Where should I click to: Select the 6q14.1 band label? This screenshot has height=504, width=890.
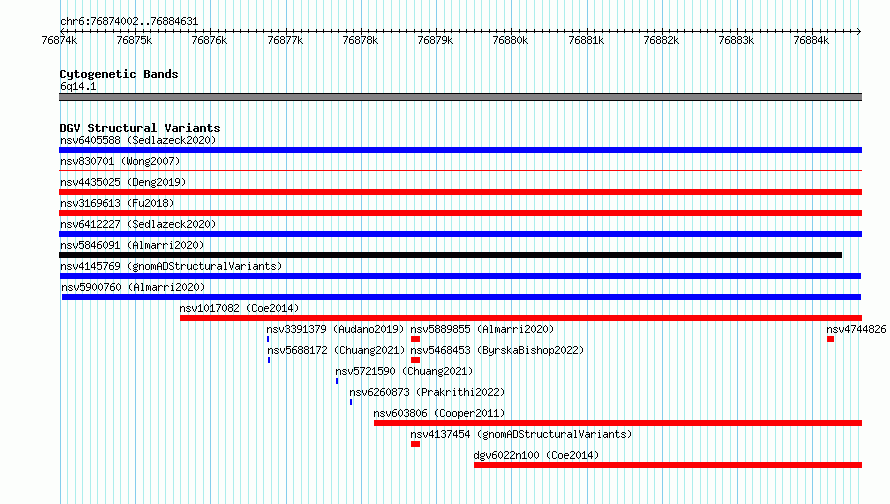click(x=78, y=86)
